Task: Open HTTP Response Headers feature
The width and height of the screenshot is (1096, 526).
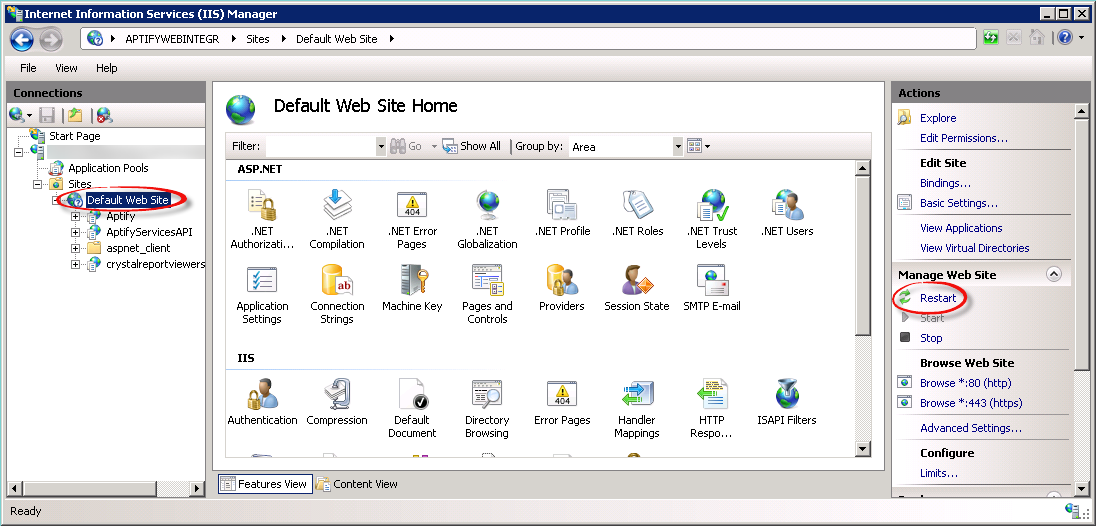Action: point(712,408)
